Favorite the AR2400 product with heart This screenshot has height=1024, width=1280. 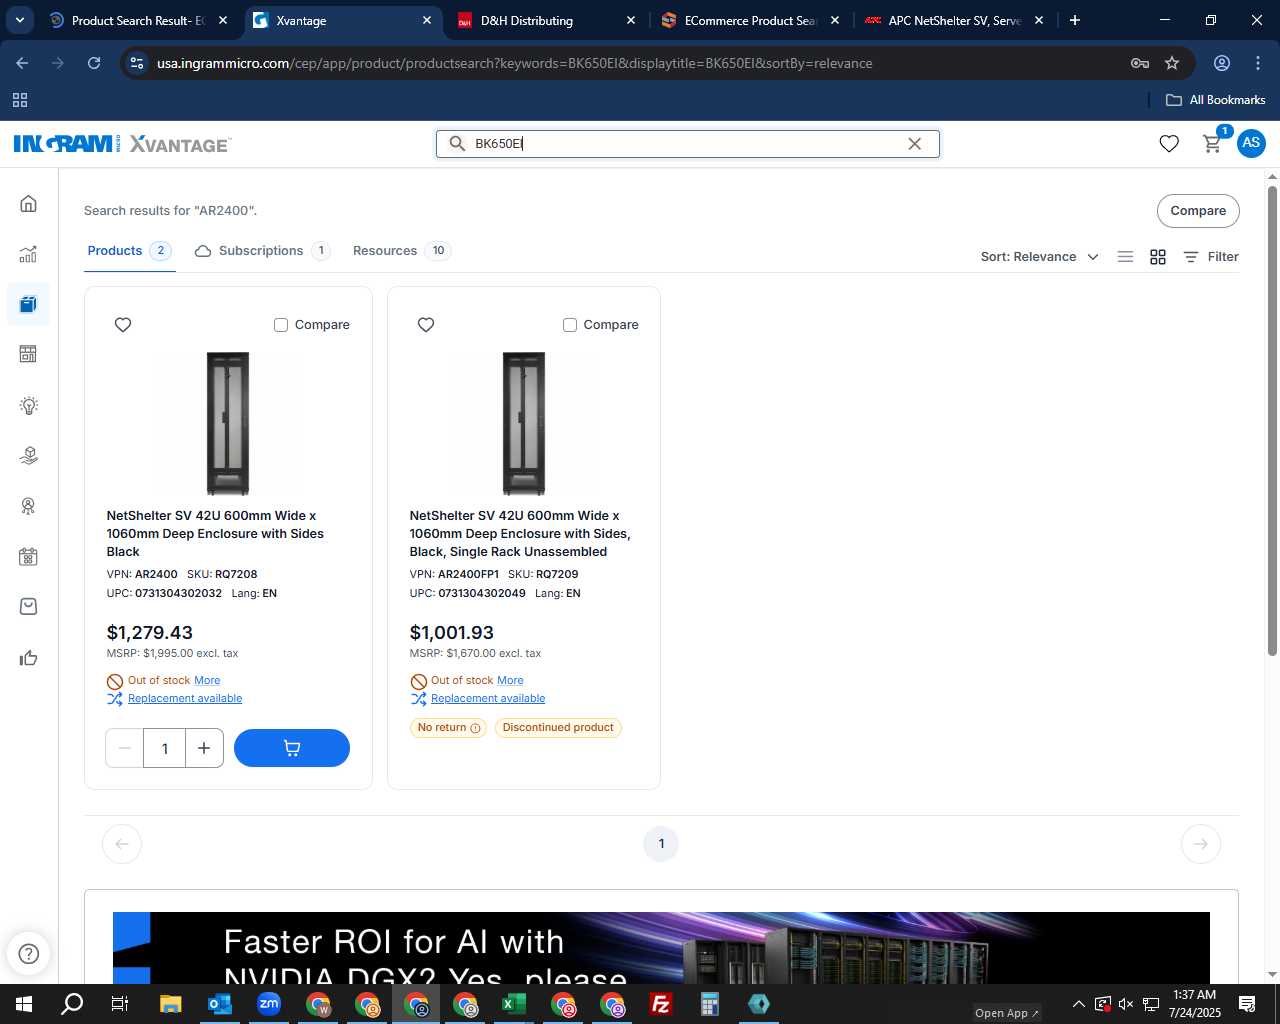(123, 325)
